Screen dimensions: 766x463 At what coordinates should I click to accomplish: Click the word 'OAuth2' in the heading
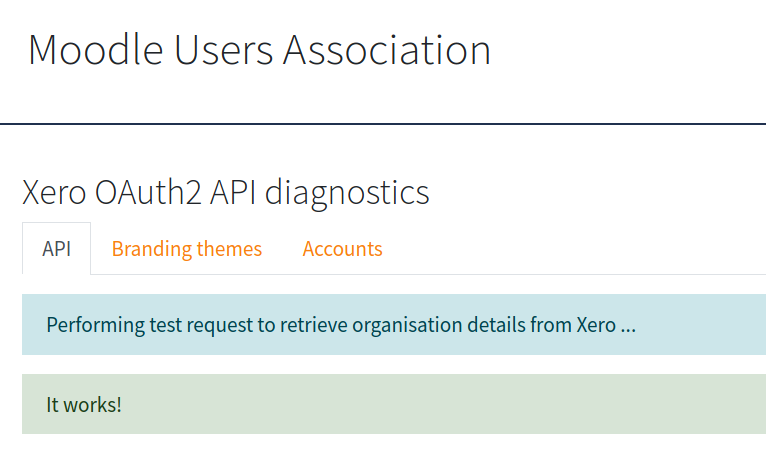tap(148, 192)
